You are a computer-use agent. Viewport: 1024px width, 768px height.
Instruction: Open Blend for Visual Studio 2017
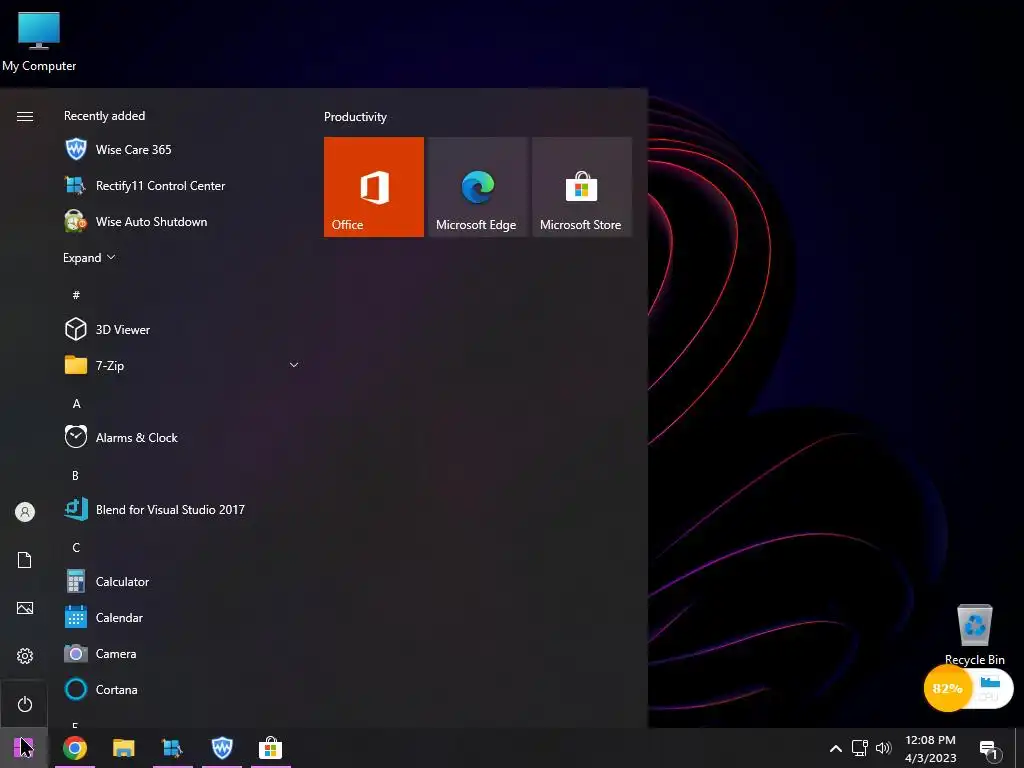pyautogui.click(x=183, y=509)
